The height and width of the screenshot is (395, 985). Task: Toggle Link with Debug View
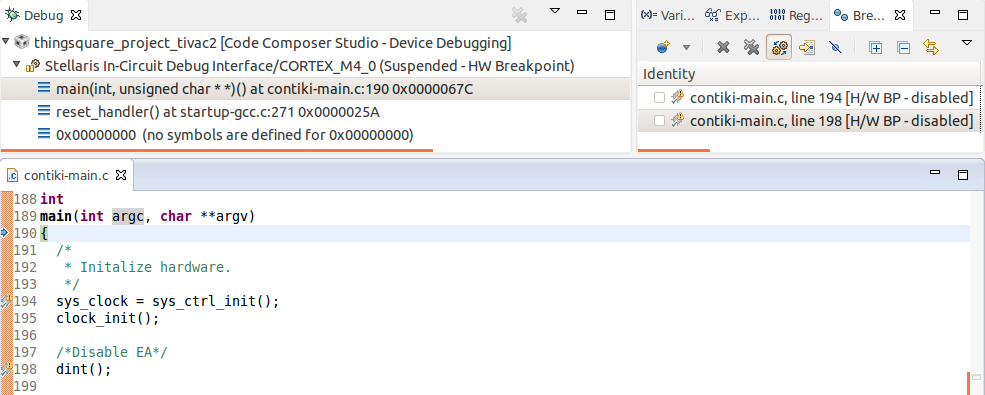[x=931, y=47]
